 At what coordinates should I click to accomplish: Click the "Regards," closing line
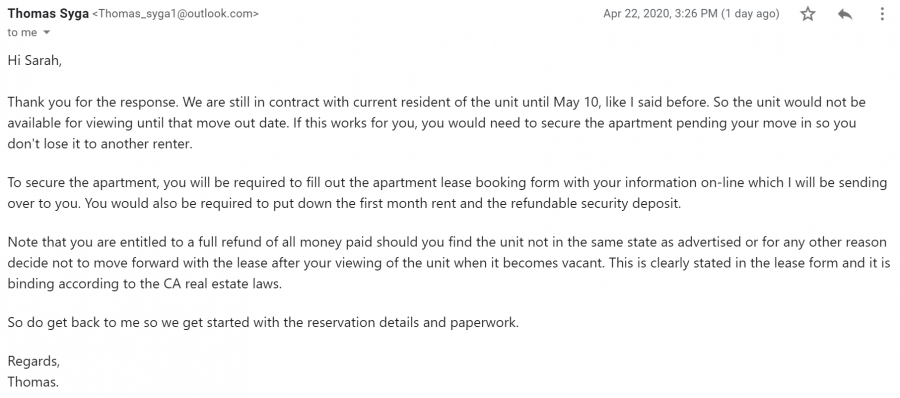coord(33,362)
